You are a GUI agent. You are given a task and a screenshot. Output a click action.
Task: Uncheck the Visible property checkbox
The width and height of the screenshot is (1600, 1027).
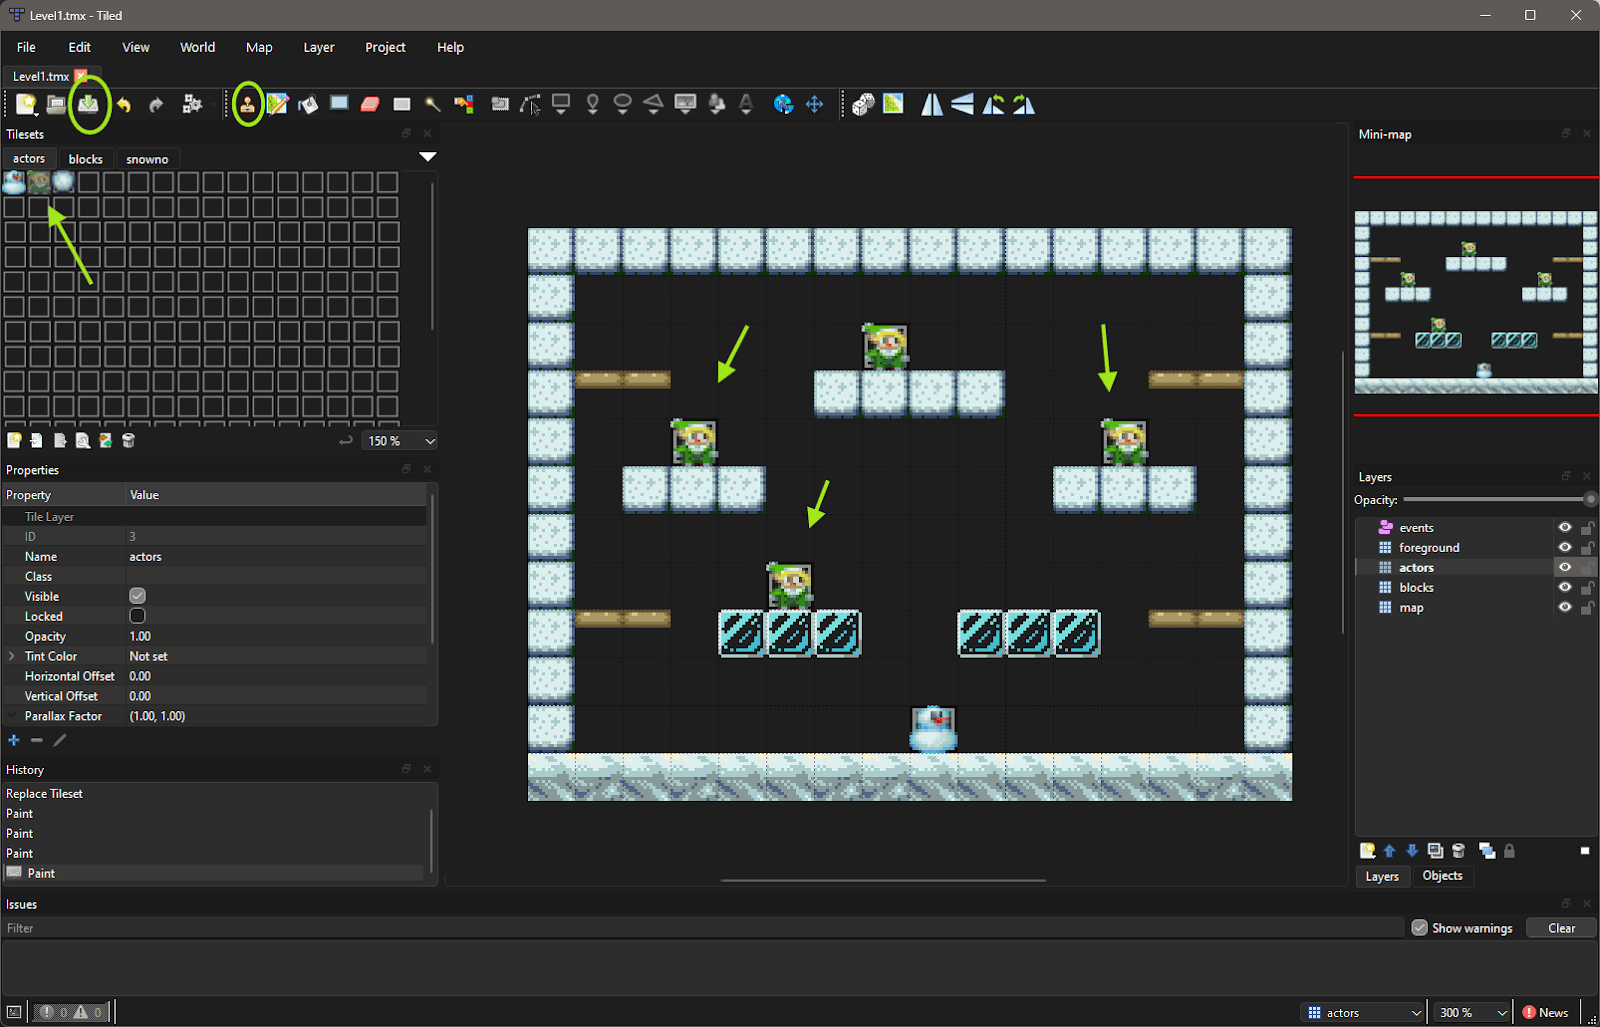pos(138,596)
